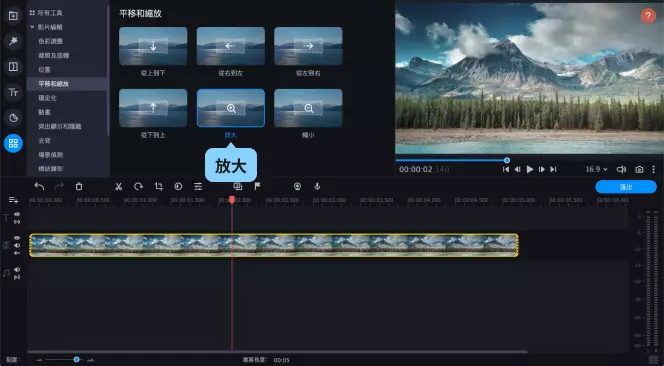Split clip with the scissors icon

click(x=119, y=186)
